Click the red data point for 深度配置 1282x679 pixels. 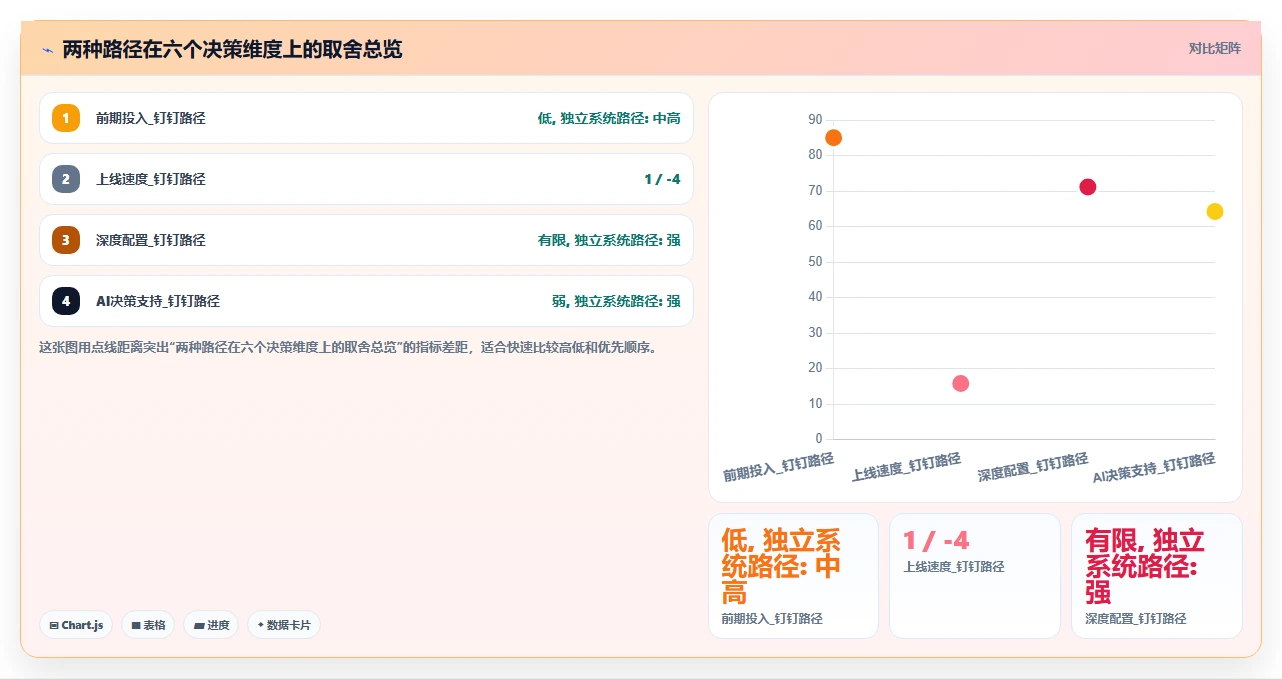click(x=1088, y=187)
